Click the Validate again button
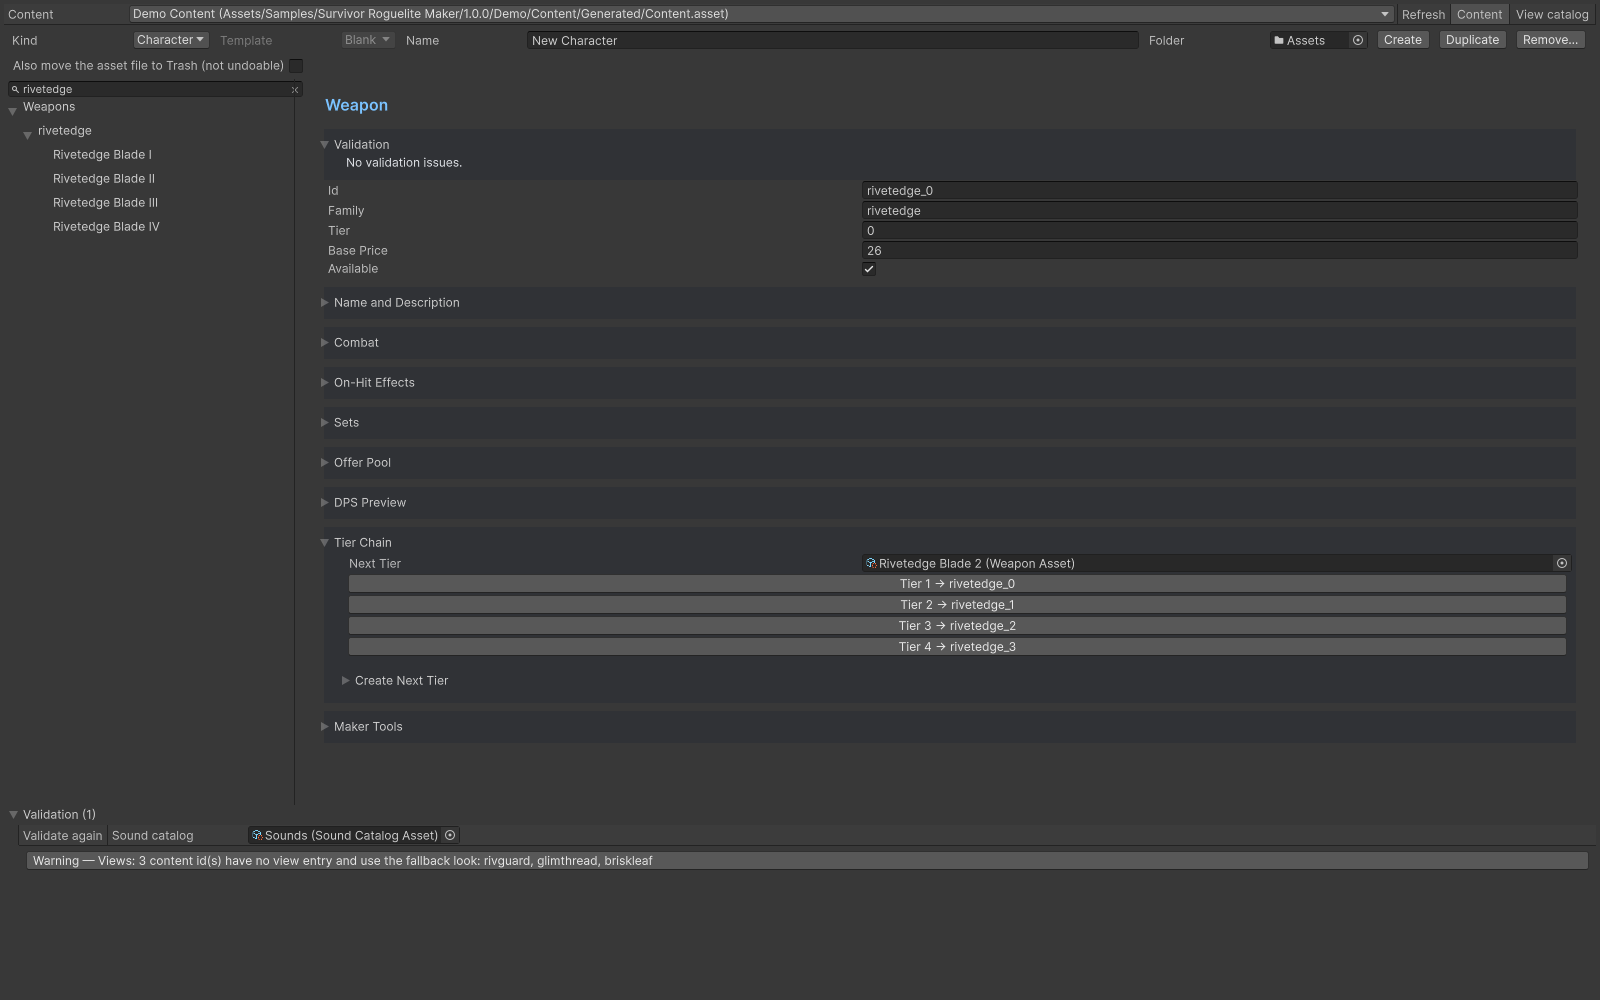 (63, 836)
